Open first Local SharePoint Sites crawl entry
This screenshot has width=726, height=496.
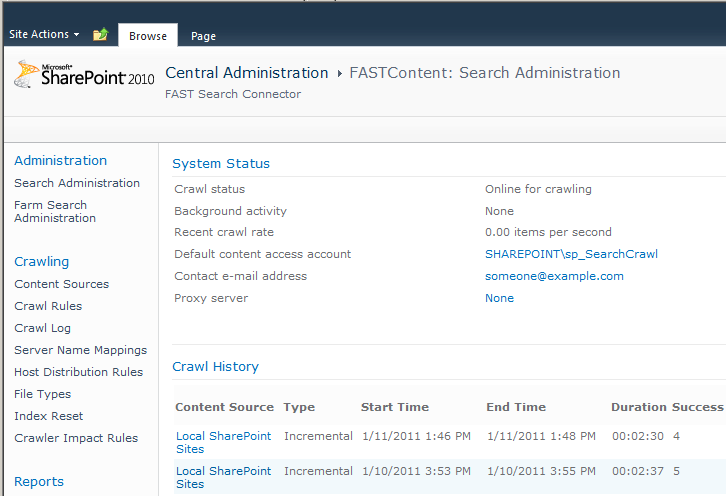[223, 442]
